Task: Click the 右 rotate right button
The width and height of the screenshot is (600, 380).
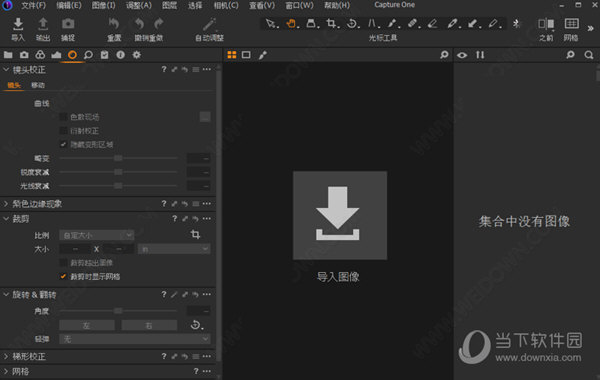Action: point(149,325)
